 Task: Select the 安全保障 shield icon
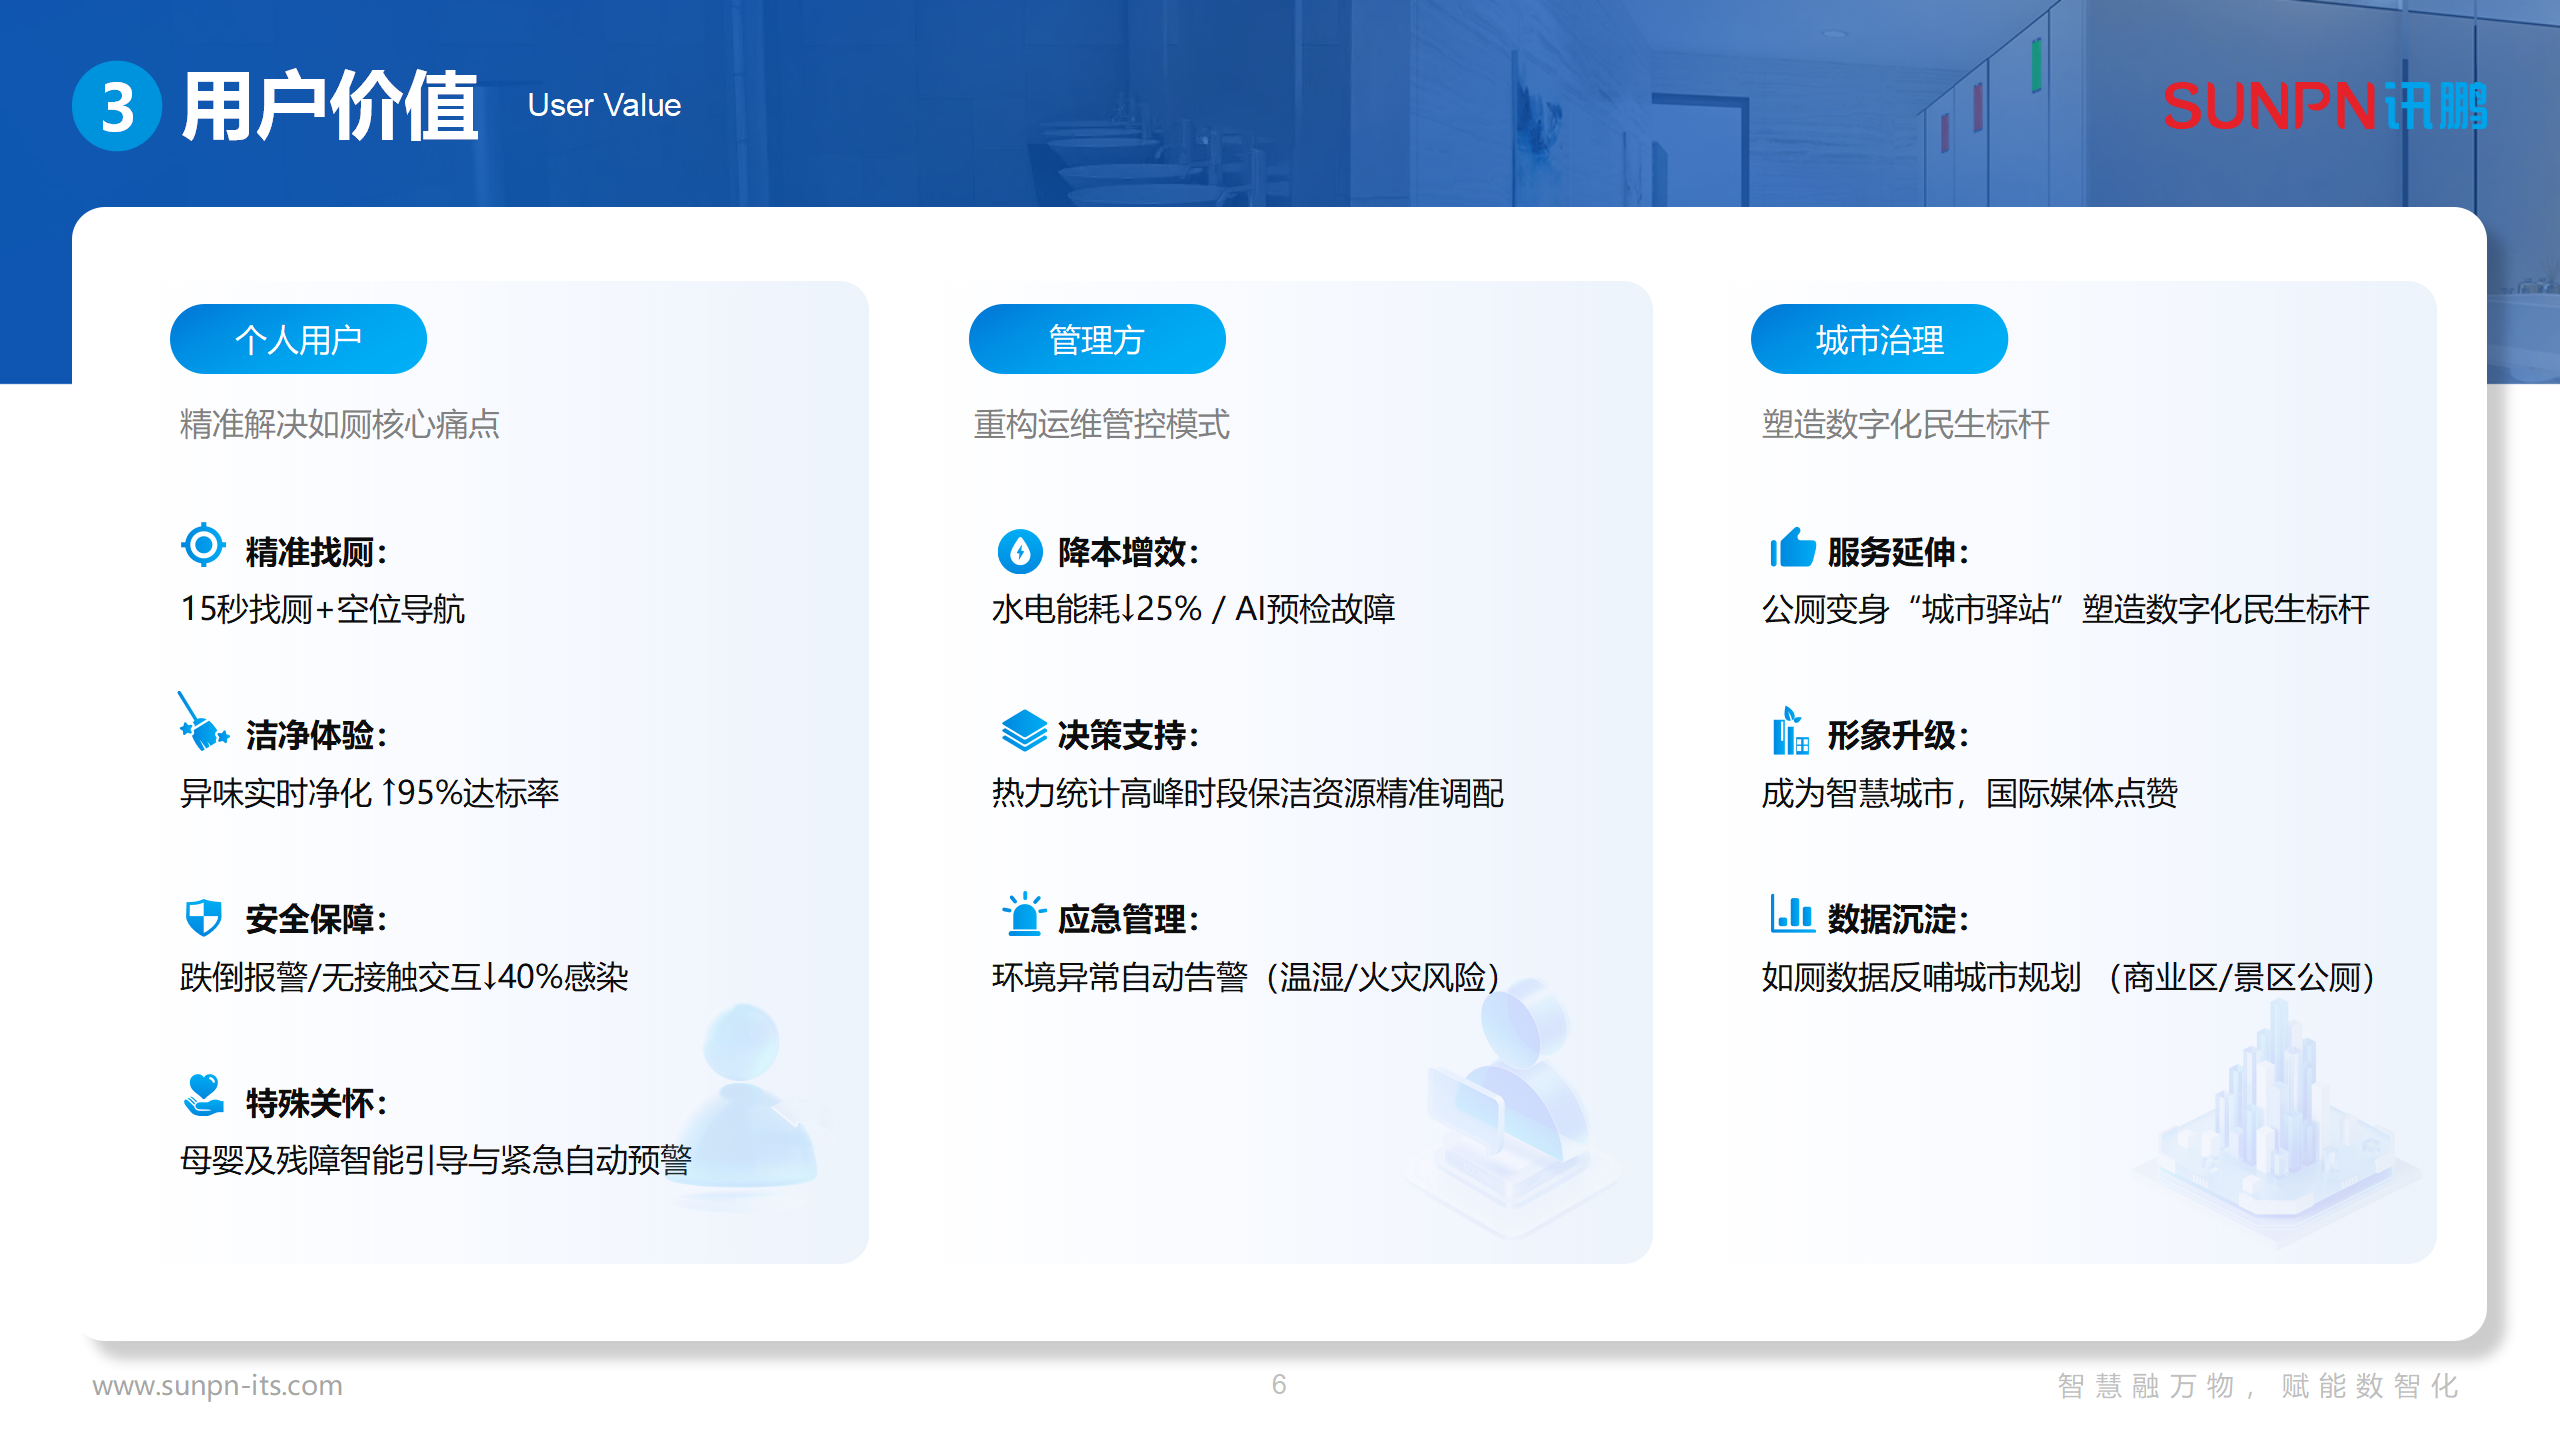(x=203, y=917)
